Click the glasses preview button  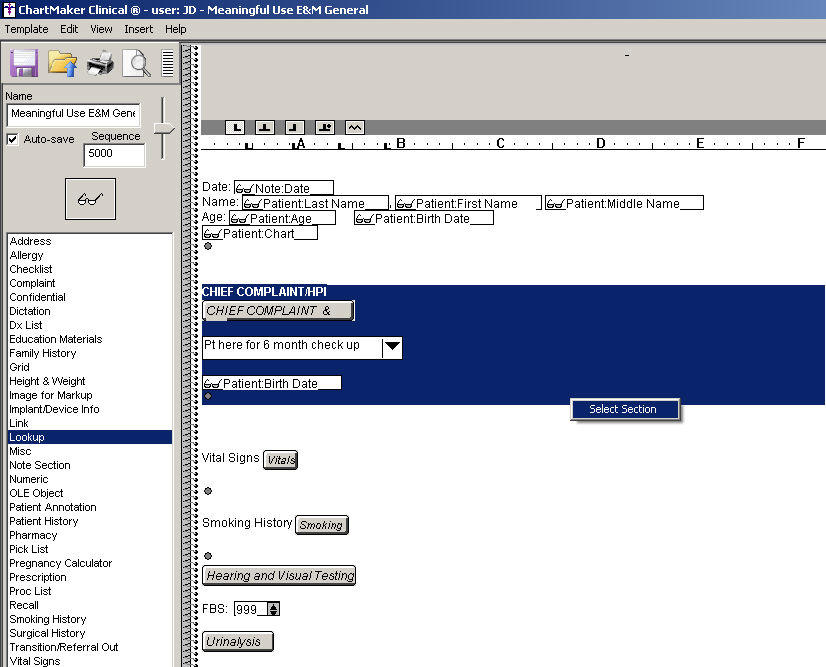[90, 199]
